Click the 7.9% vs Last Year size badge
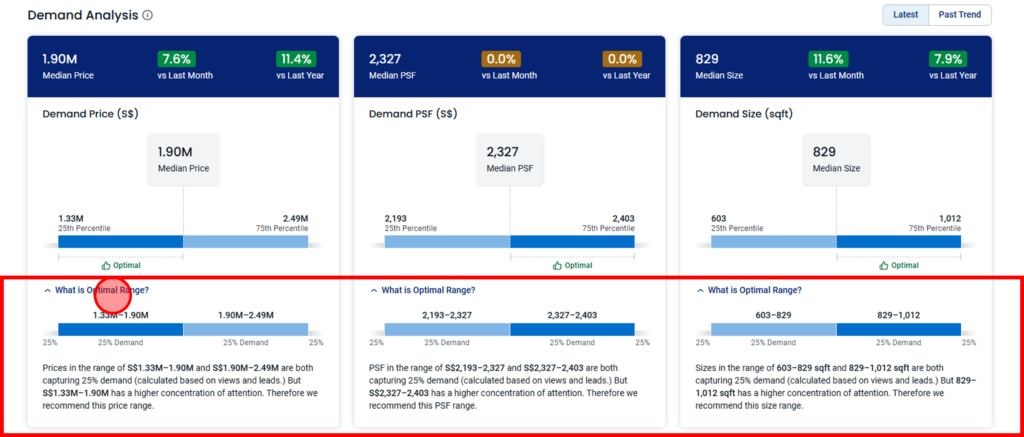The image size is (1024, 437). coord(948,59)
